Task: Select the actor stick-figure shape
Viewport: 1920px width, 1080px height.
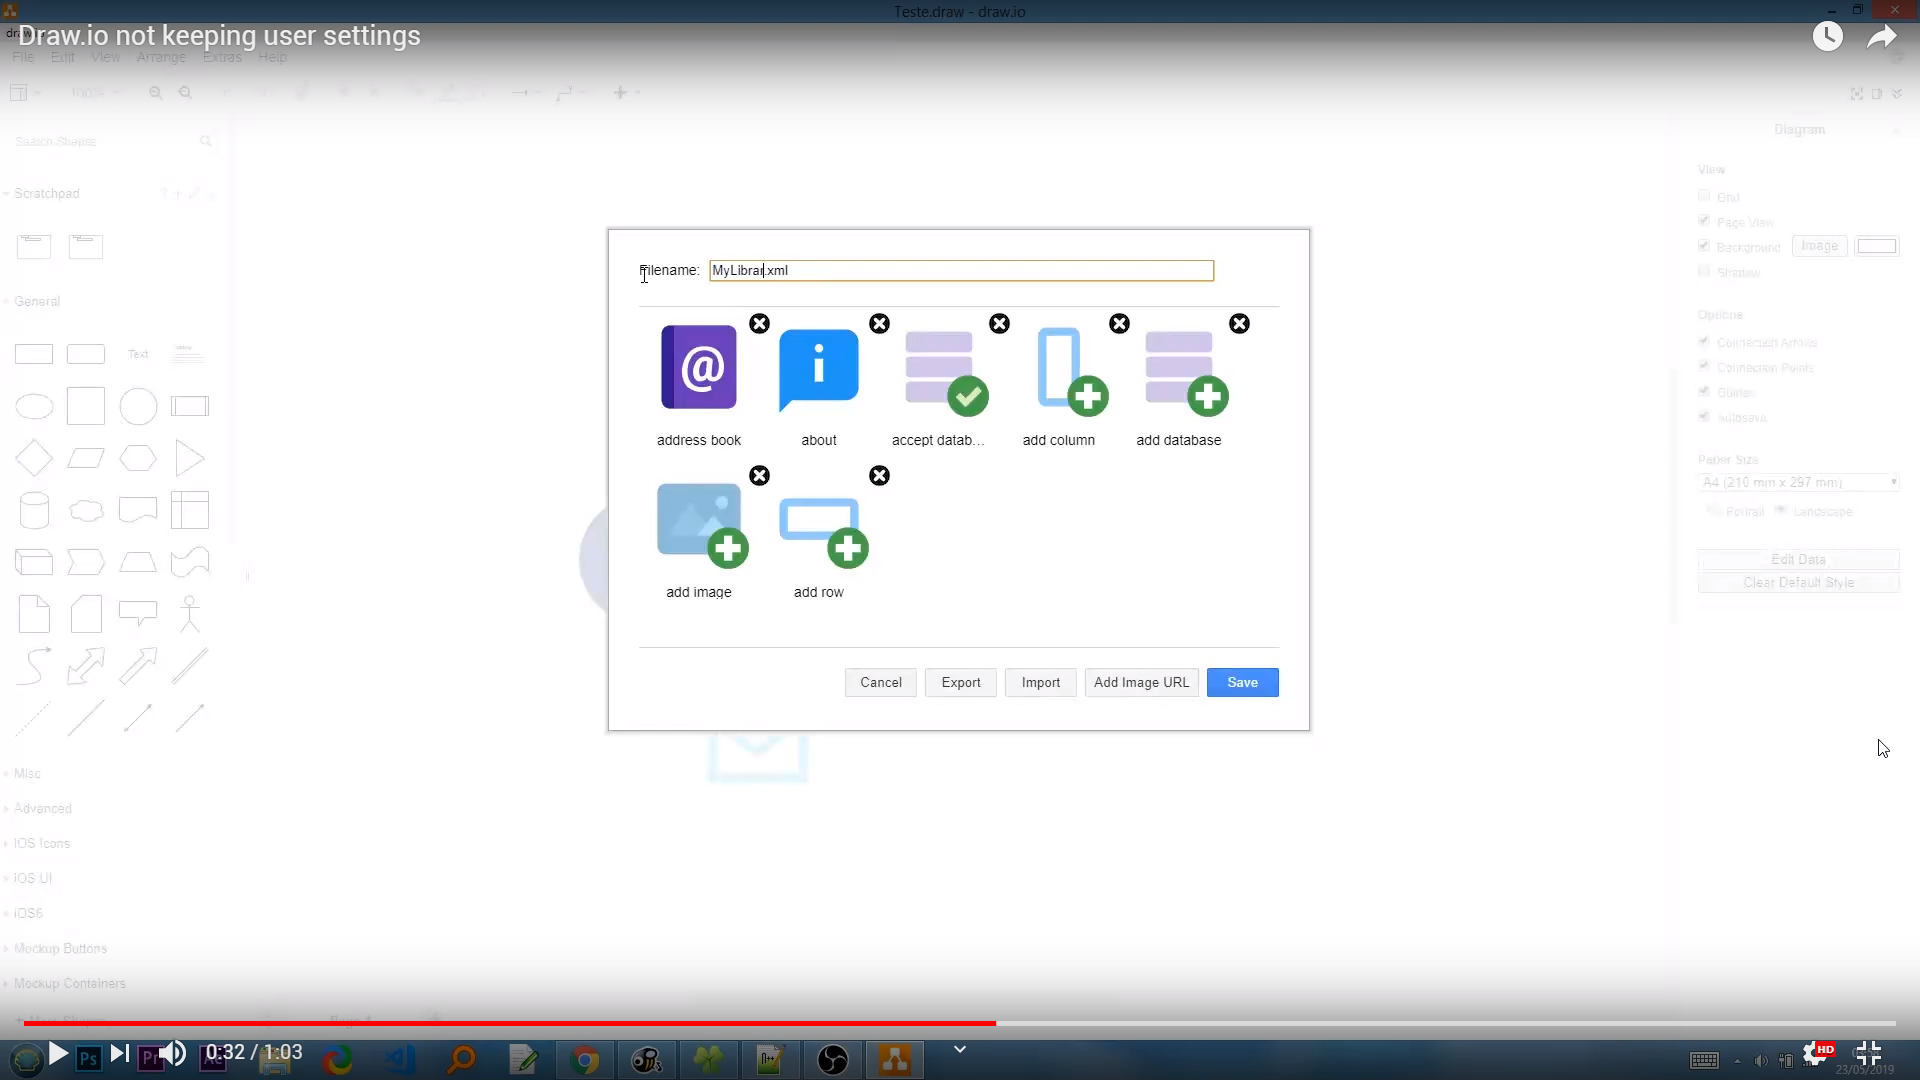Action: [190, 614]
